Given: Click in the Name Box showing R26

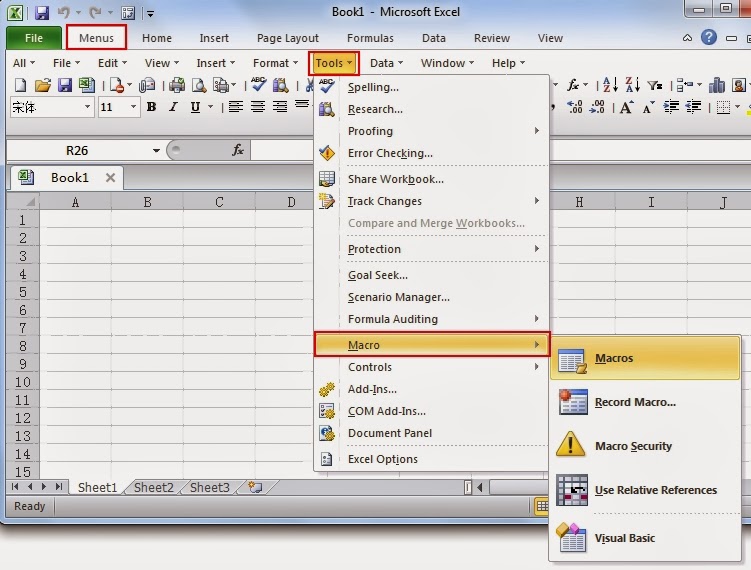Looking at the screenshot, I should coord(77,151).
